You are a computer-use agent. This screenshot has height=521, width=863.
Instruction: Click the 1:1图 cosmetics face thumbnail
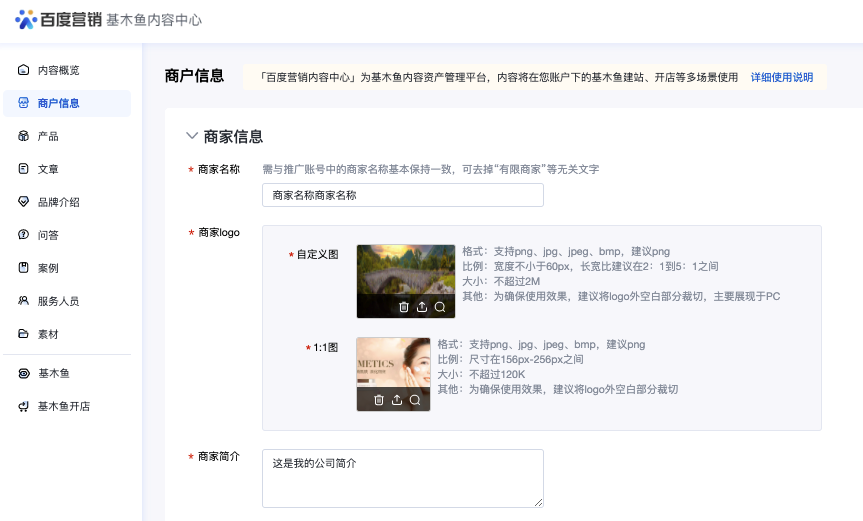tap(394, 374)
